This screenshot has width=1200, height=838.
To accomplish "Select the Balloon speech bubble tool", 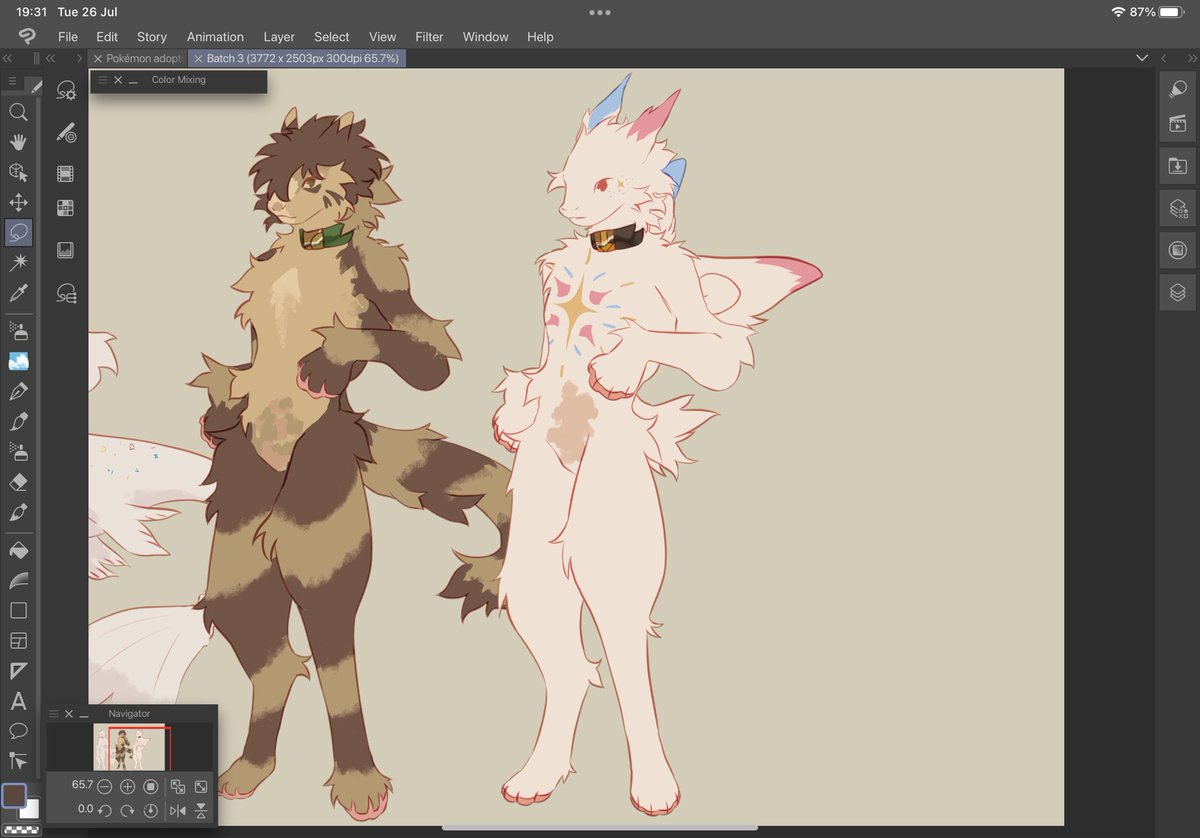I will tap(18, 731).
